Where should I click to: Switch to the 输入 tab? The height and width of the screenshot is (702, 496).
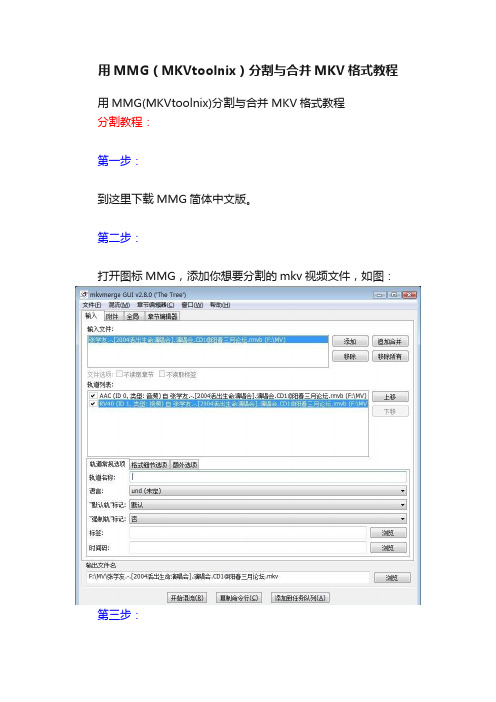coord(91,316)
